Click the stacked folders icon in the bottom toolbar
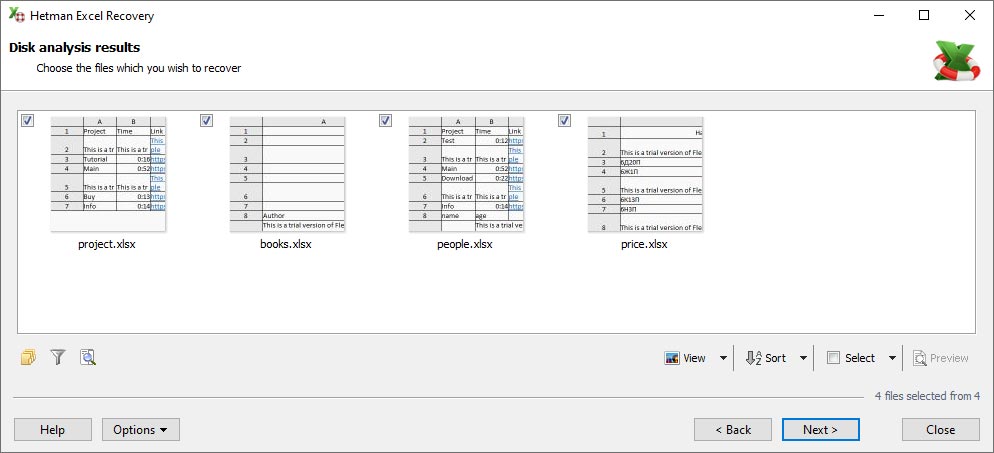 (28, 358)
